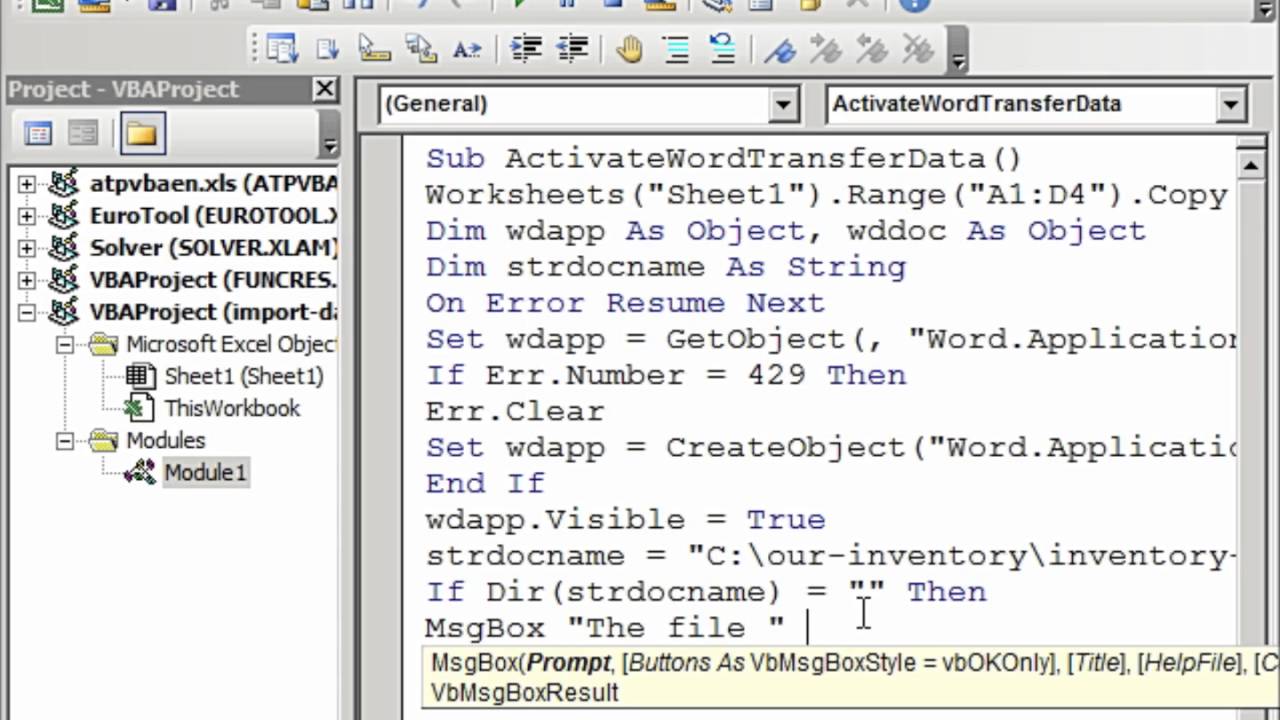Click the line "On Error Resume Next"
The height and width of the screenshot is (720, 1280).
(625, 302)
